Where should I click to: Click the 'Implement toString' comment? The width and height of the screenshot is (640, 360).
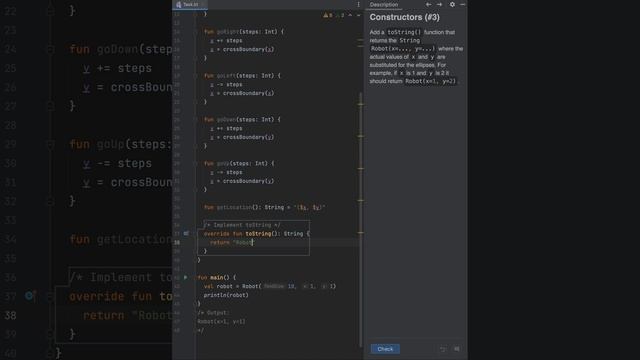point(242,225)
